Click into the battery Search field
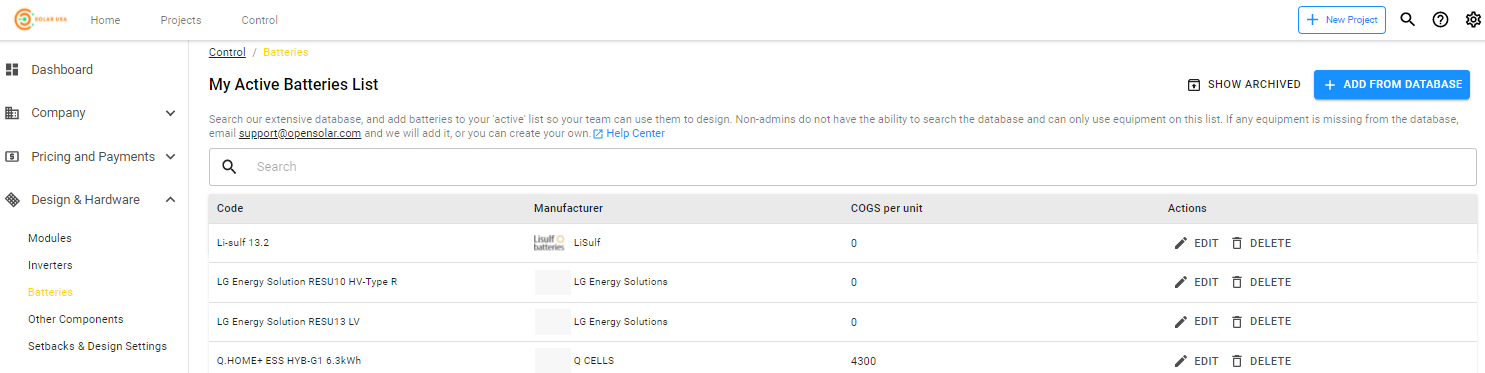Image resolution: width=1485 pixels, height=373 pixels. [x=843, y=167]
